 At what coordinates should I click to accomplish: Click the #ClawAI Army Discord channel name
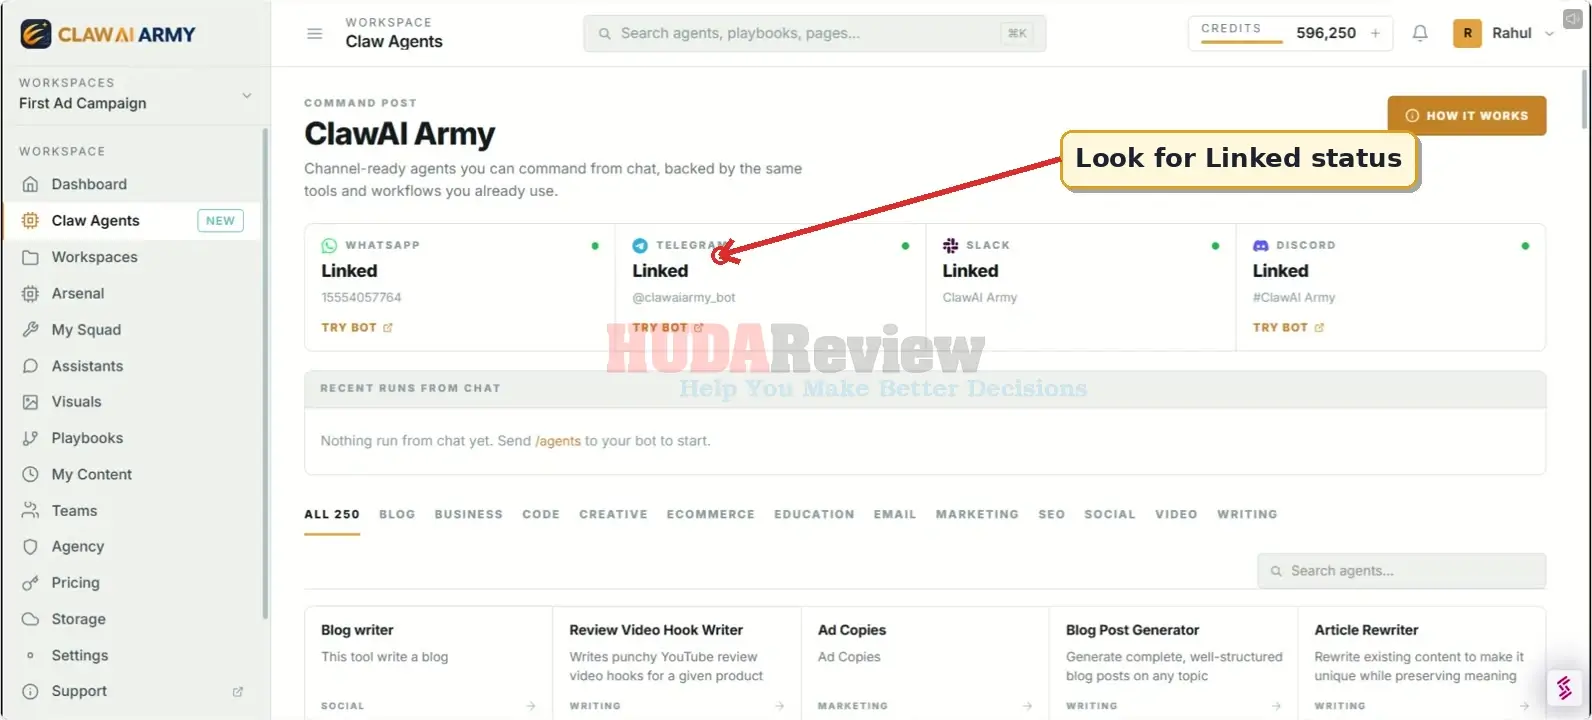point(1294,297)
